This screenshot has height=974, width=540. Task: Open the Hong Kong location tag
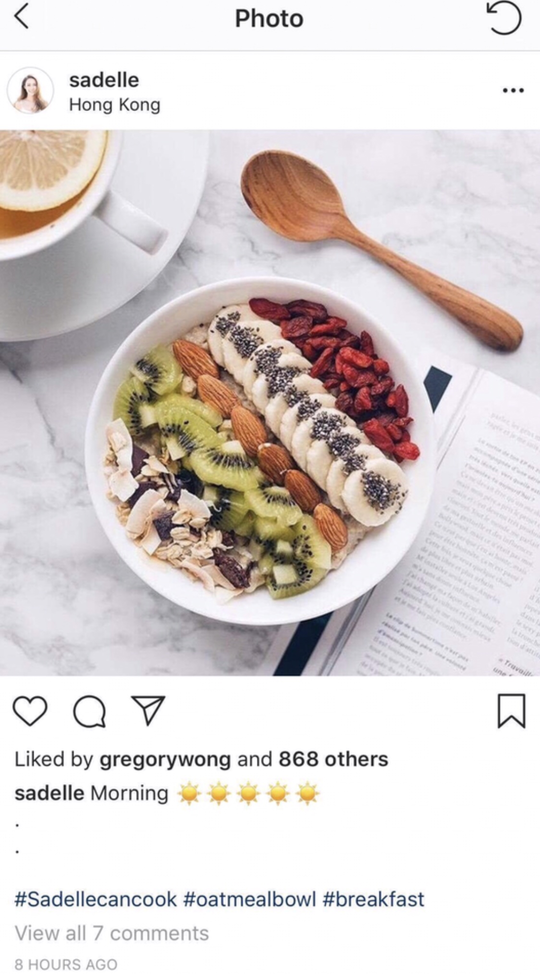coord(114,105)
